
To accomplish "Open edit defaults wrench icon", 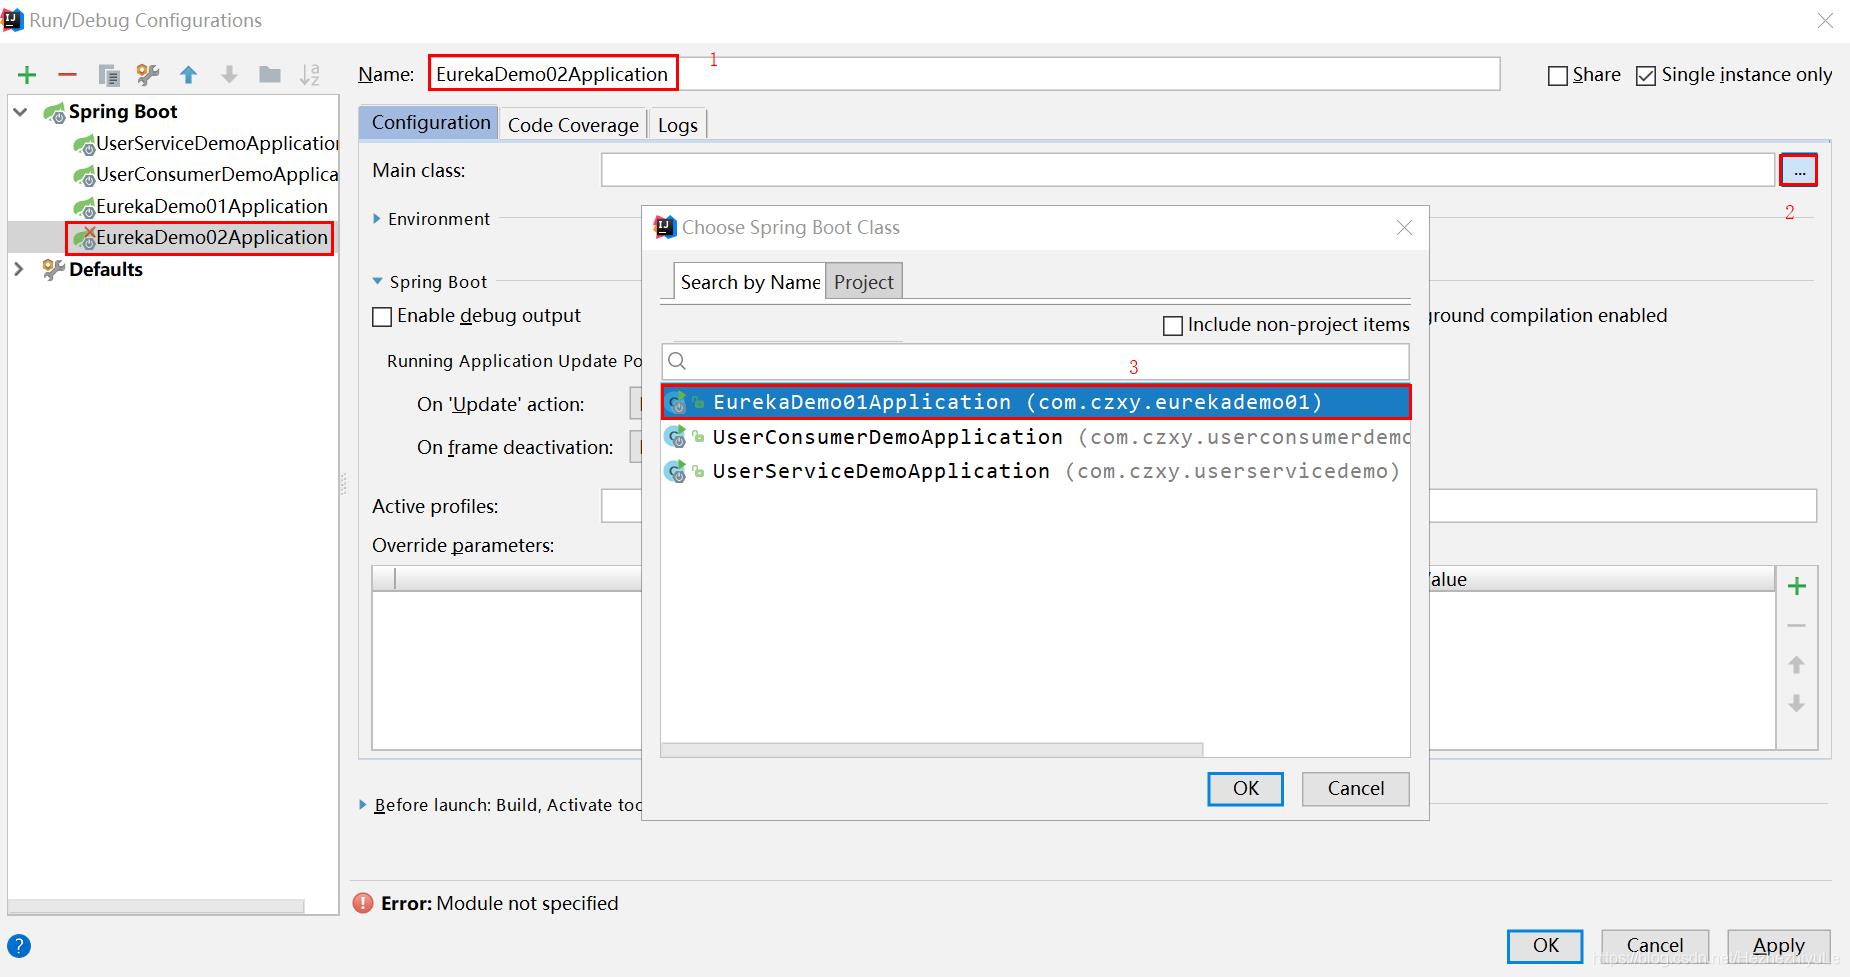I will point(148,75).
